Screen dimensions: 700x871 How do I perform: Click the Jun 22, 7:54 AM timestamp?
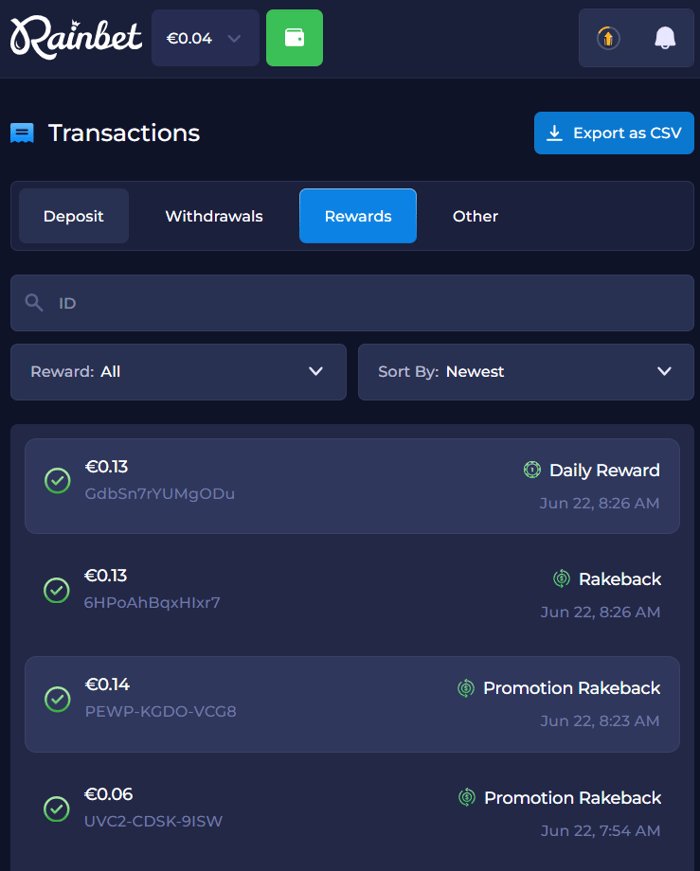(601, 830)
